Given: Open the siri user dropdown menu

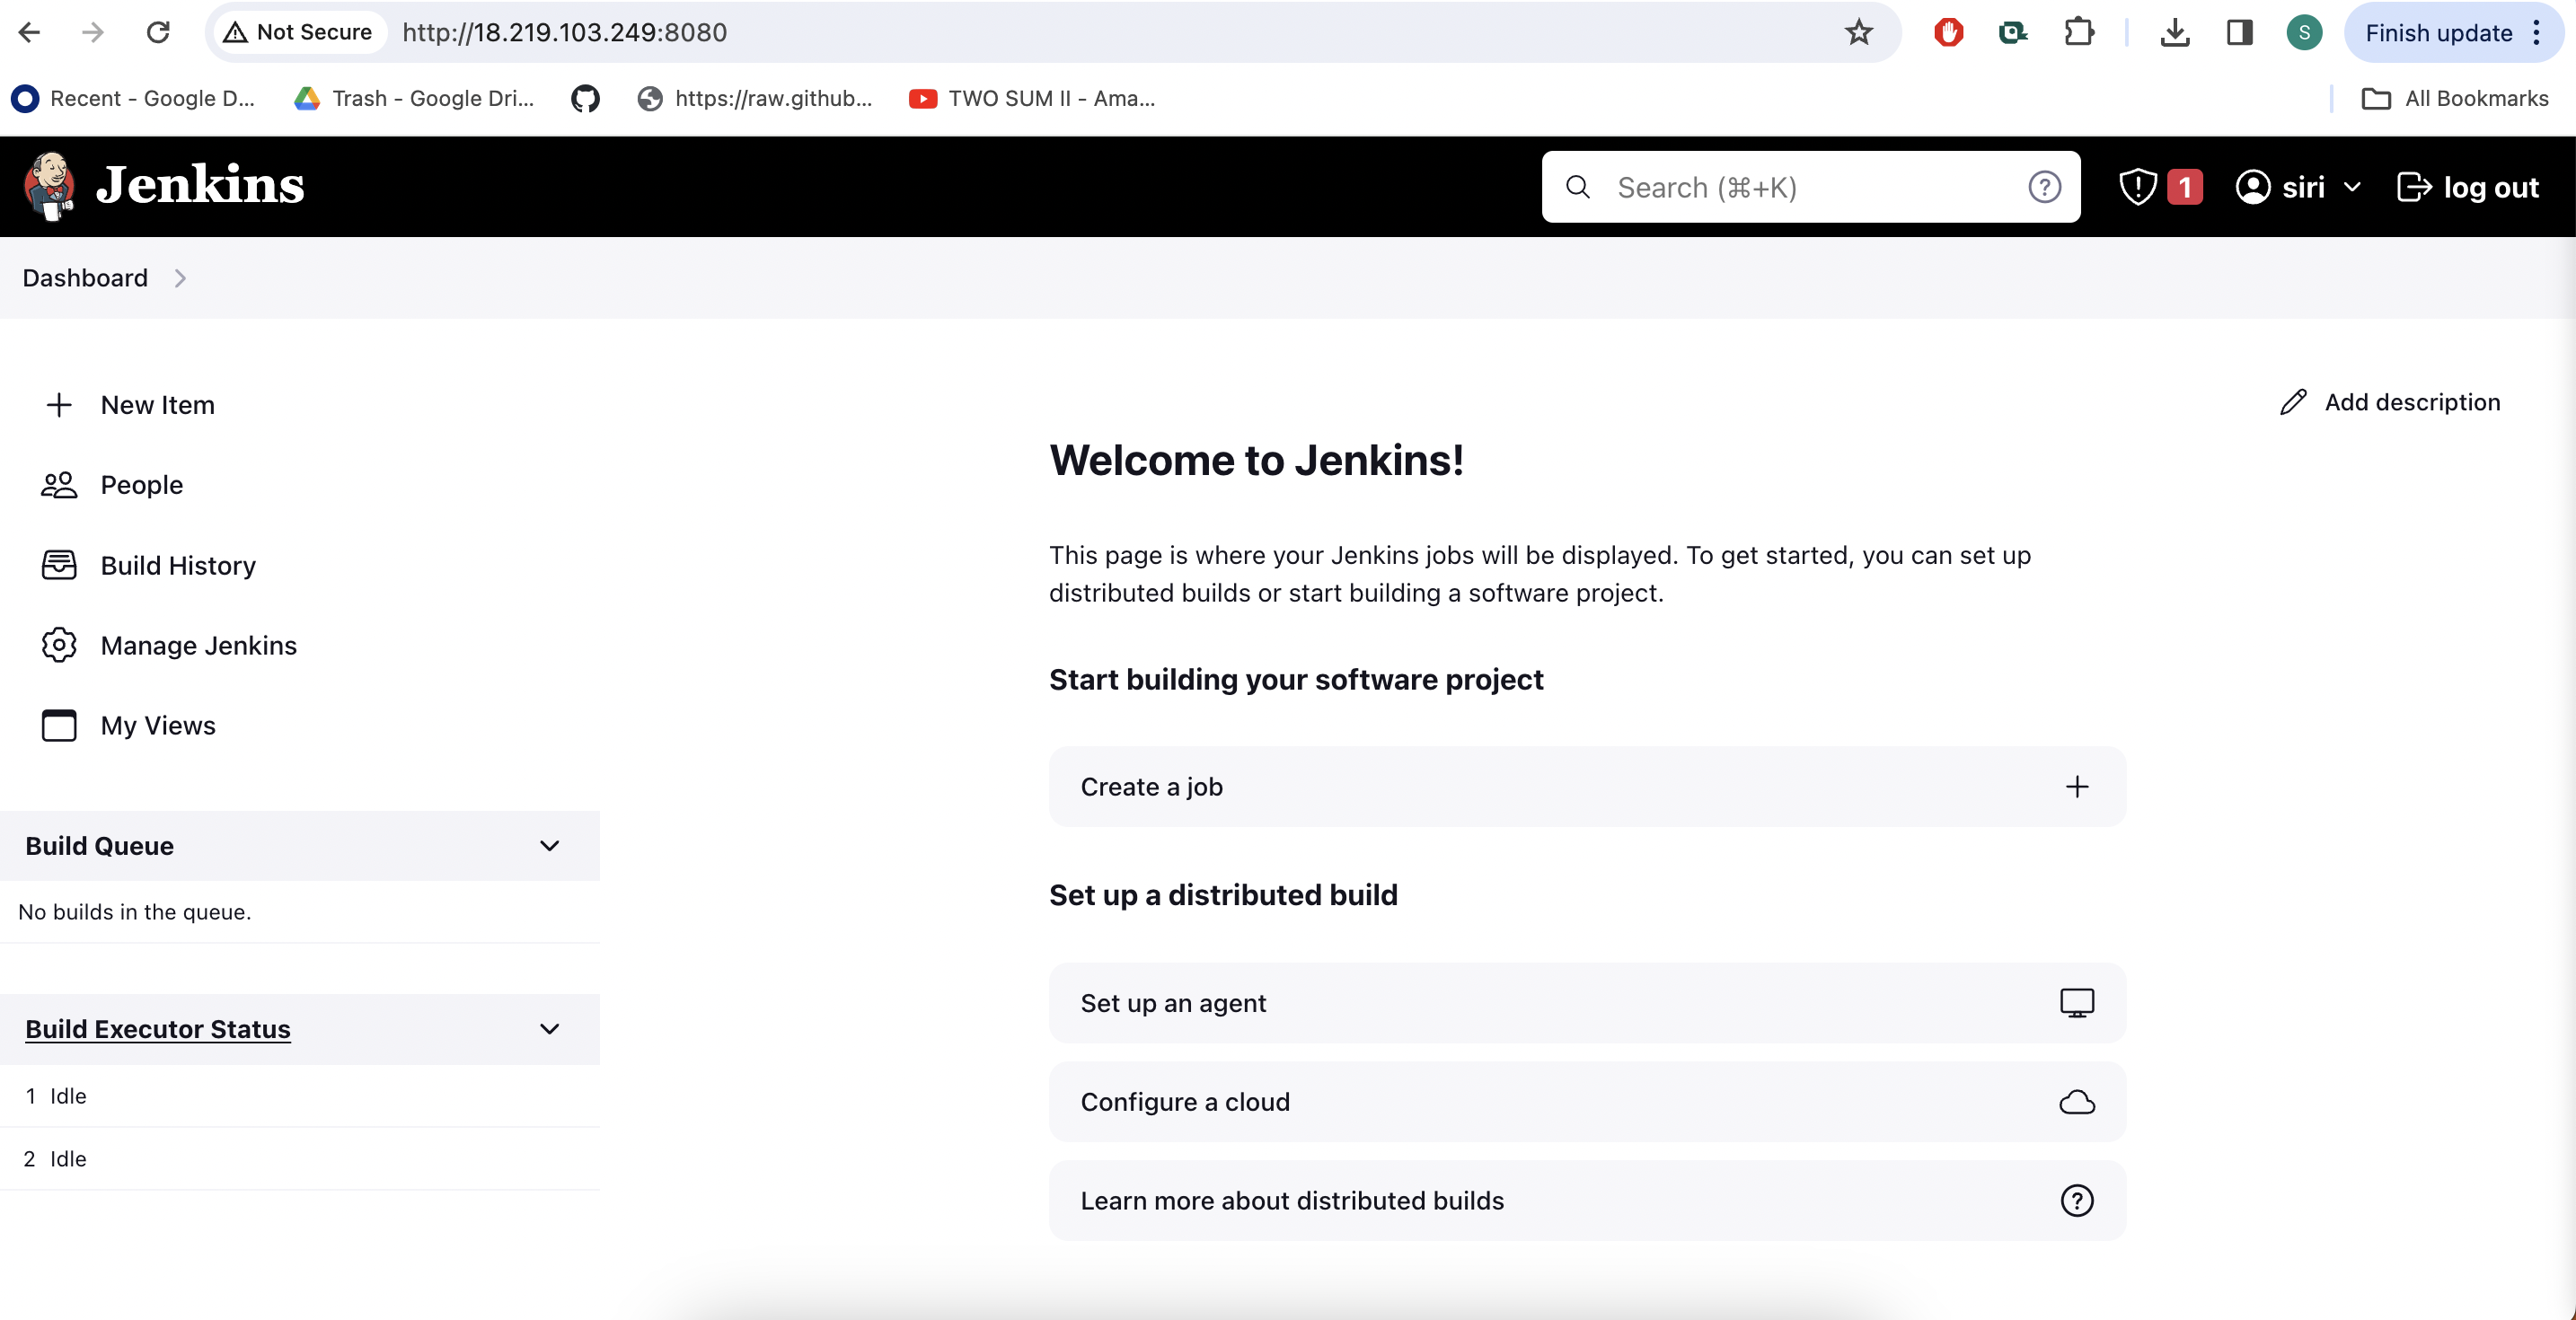Looking at the screenshot, I should [2352, 187].
